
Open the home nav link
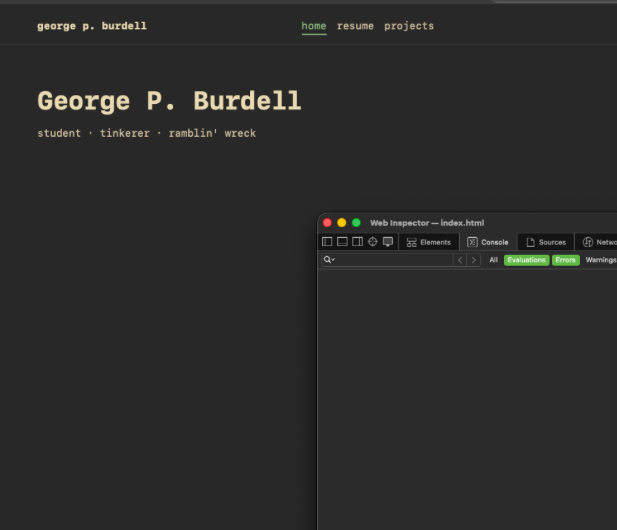click(314, 26)
